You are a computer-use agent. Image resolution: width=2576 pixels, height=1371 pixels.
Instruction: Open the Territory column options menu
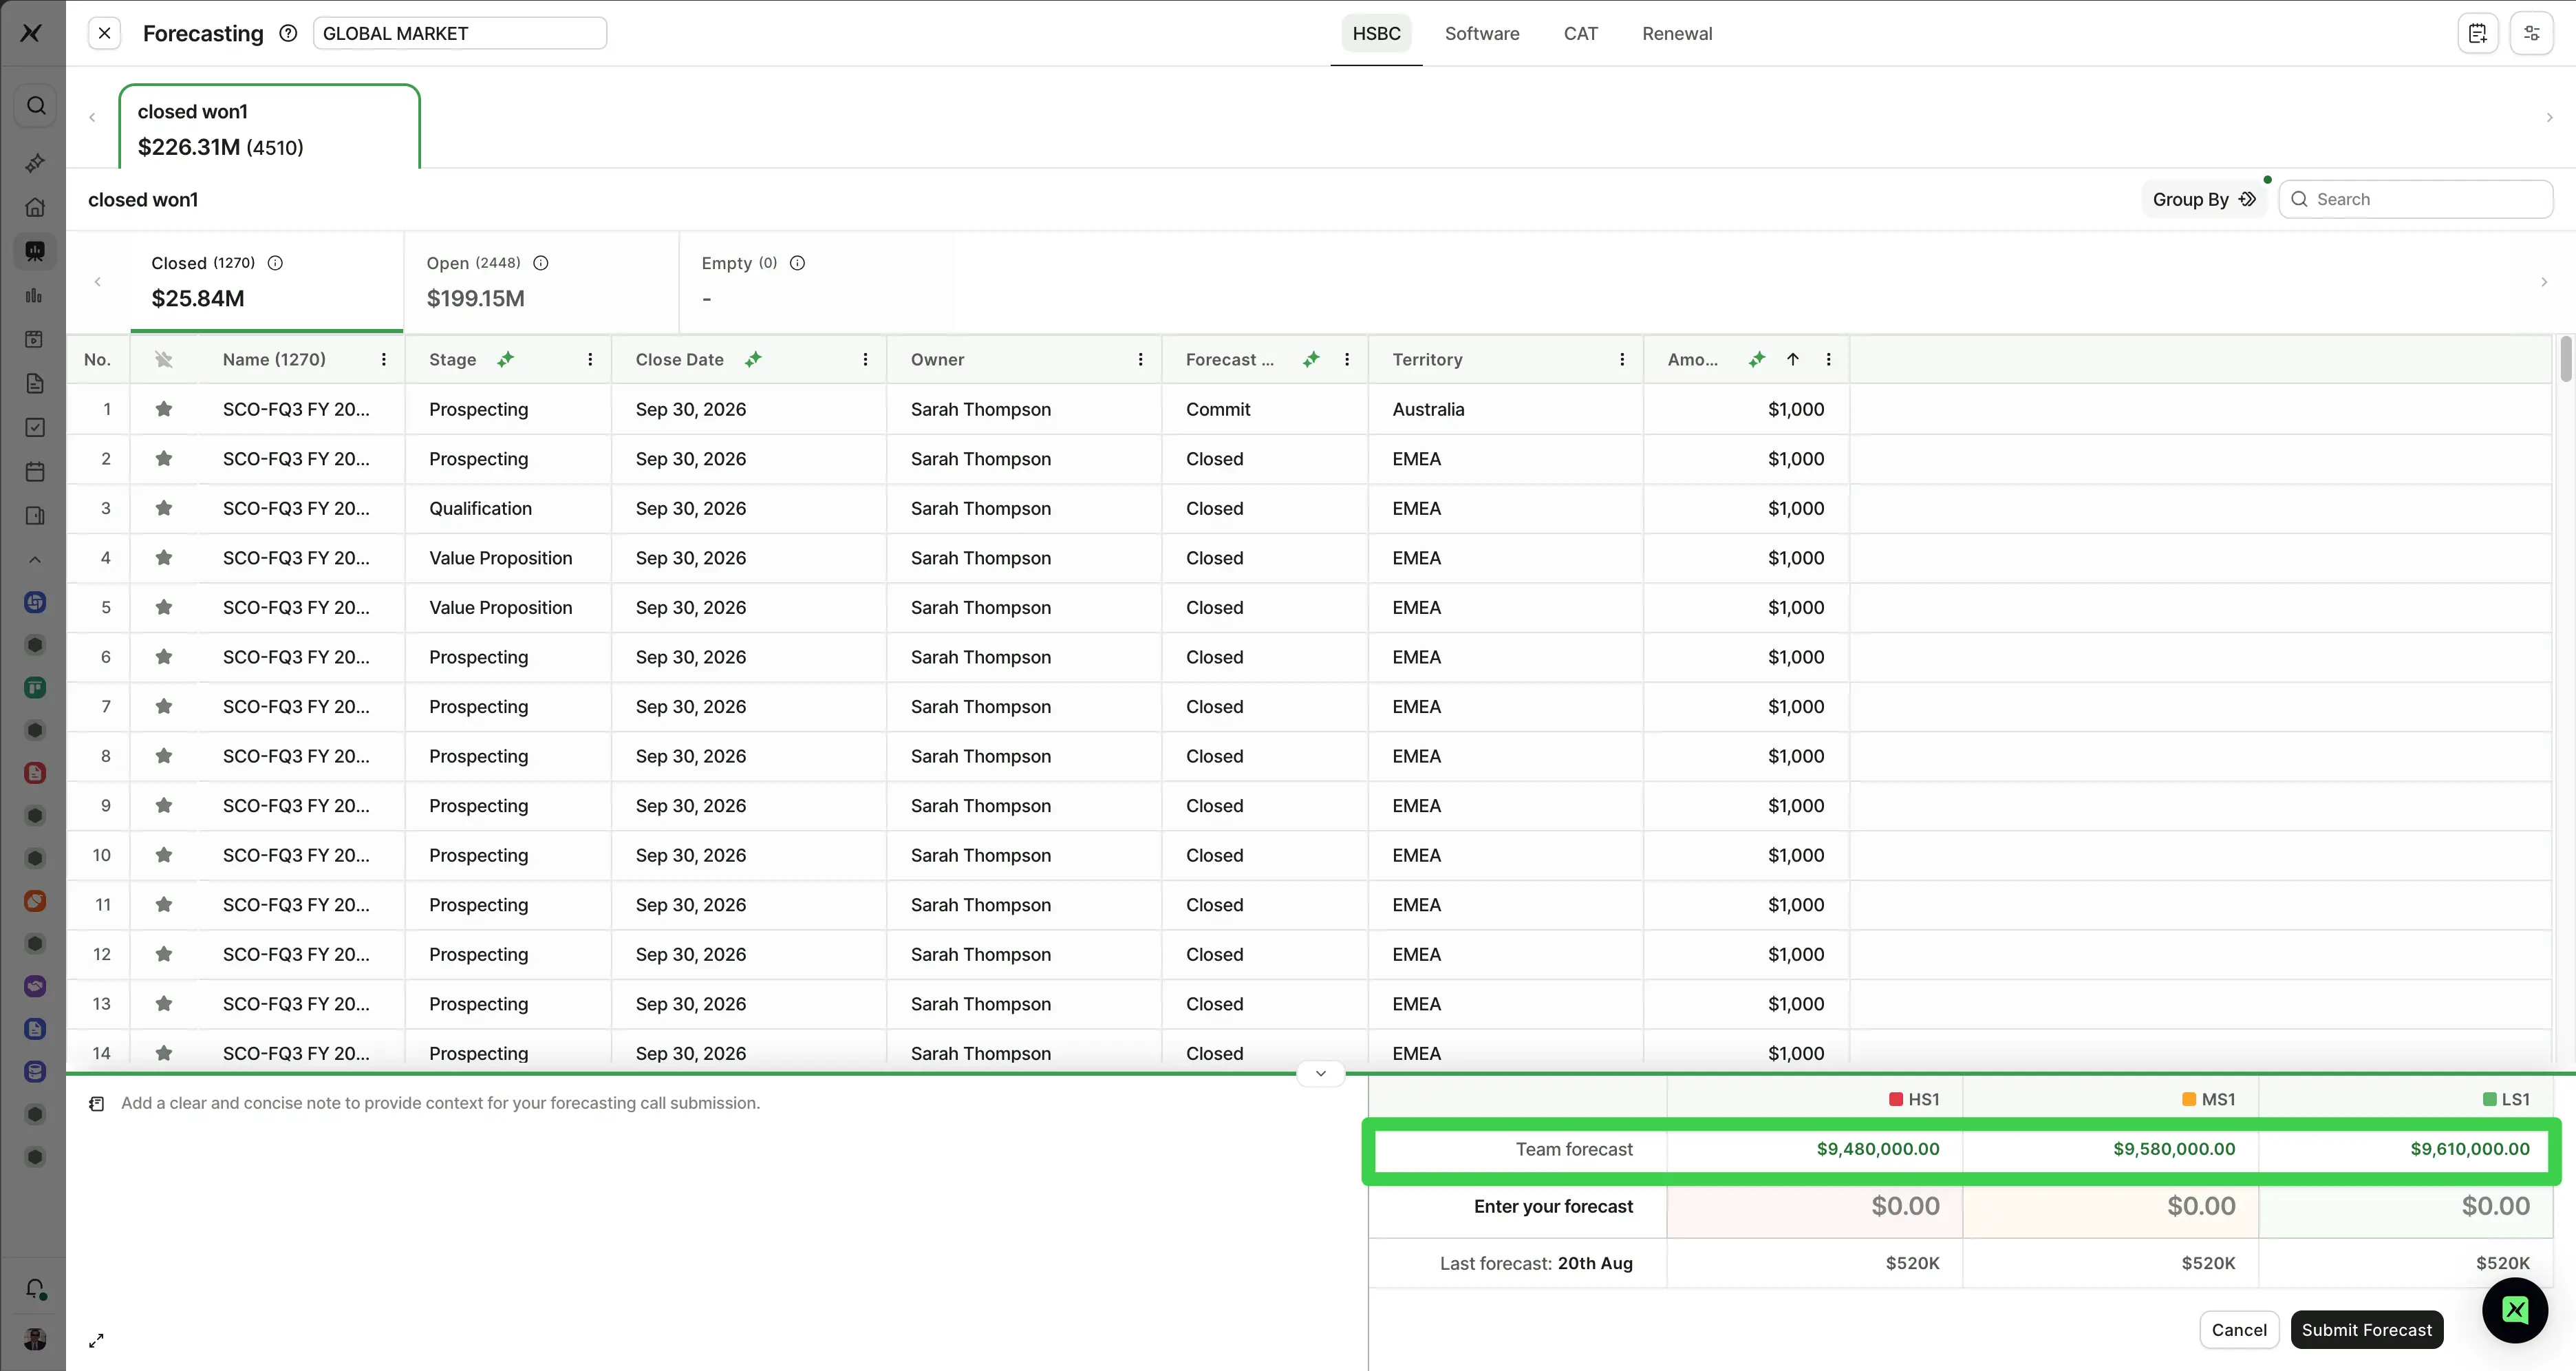click(x=1622, y=359)
